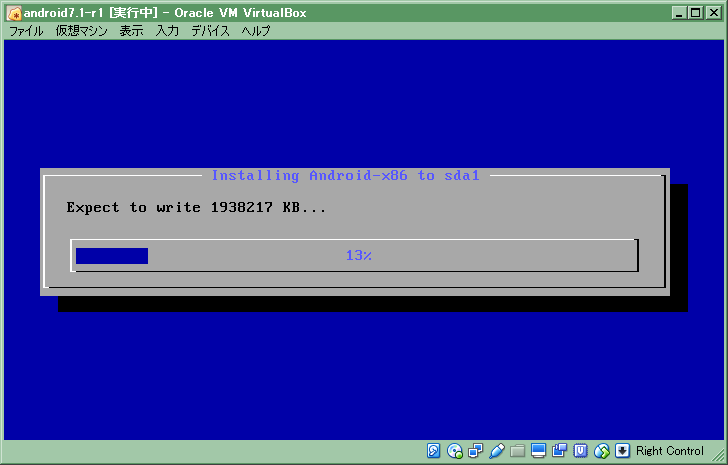Click the network adapters status icon

pyautogui.click(x=475, y=451)
